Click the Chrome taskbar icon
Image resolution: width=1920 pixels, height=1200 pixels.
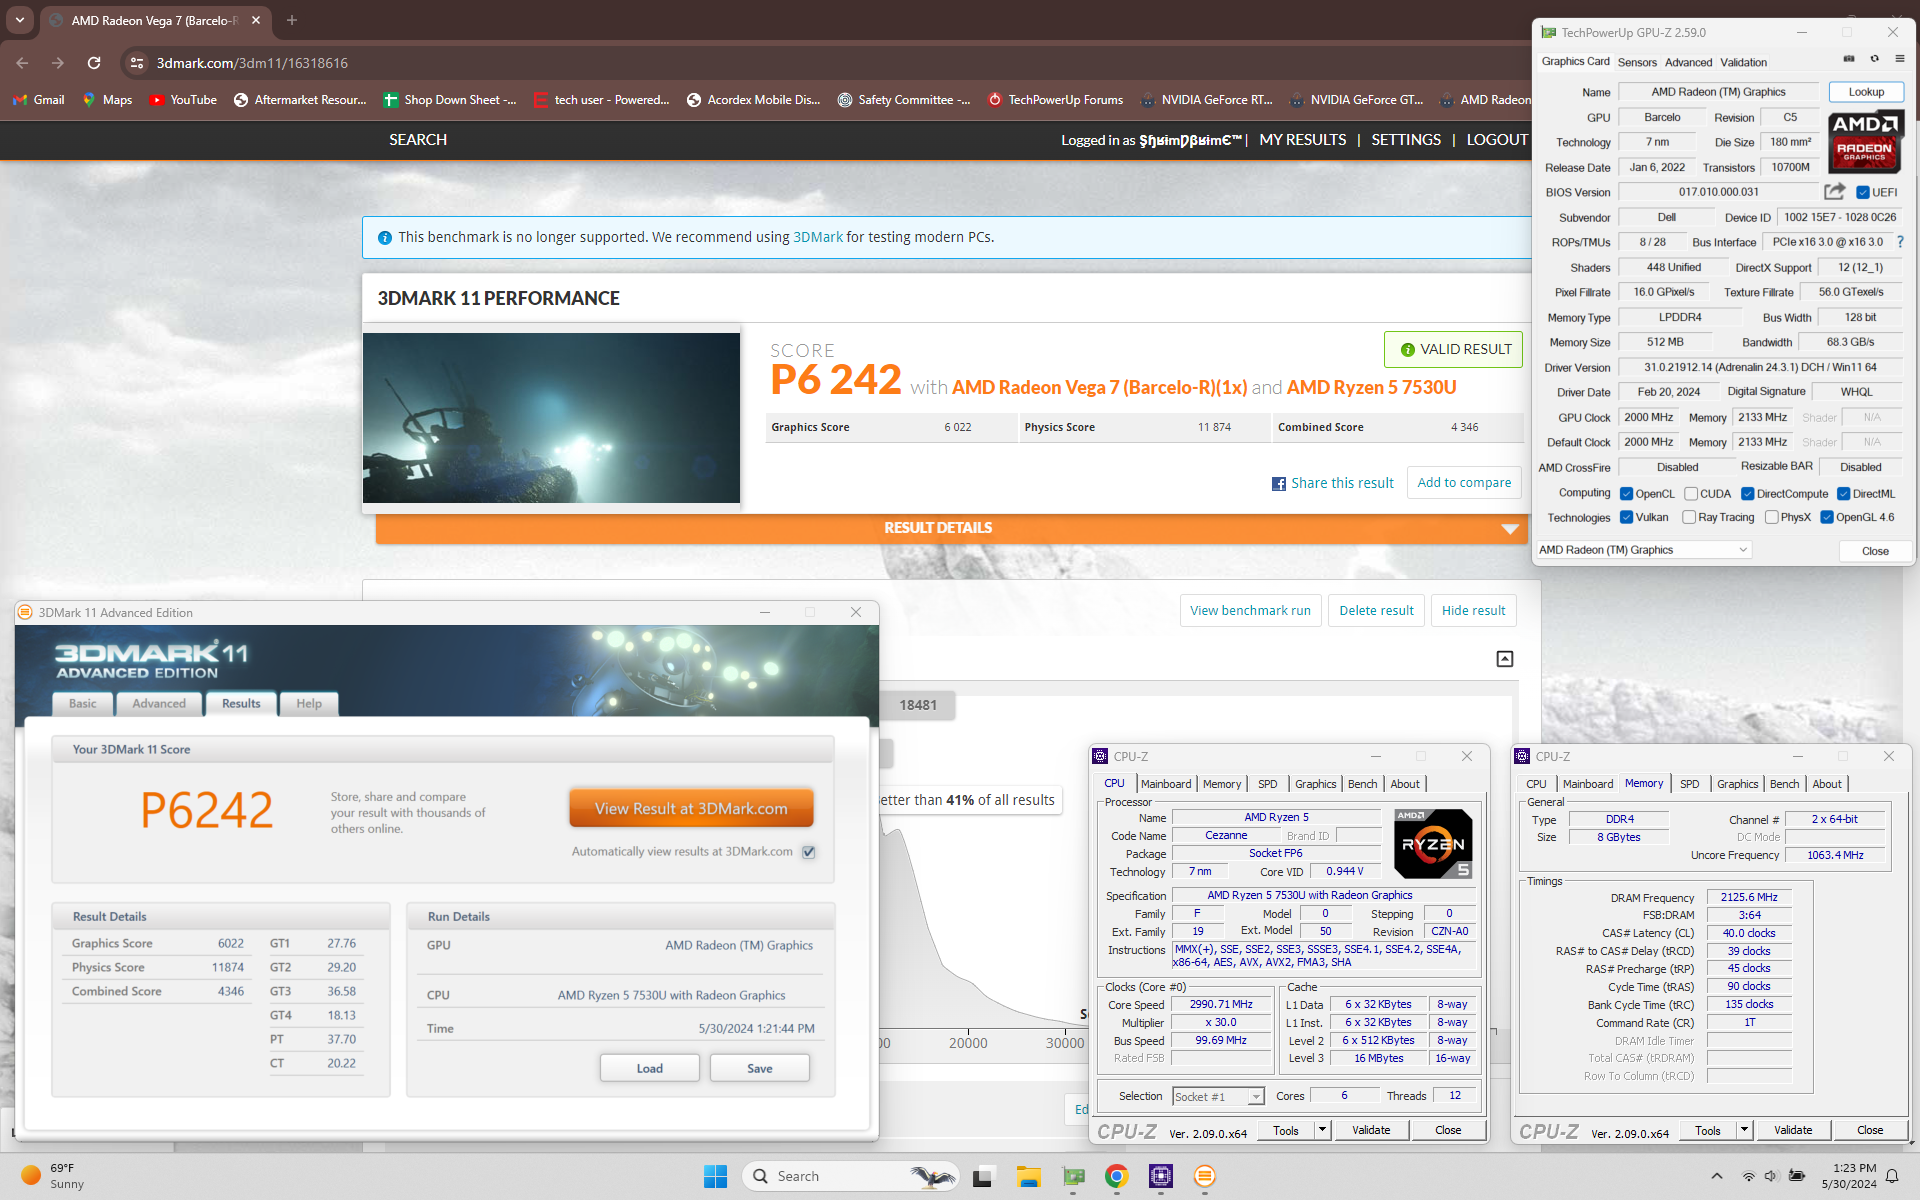tap(1117, 1176)
